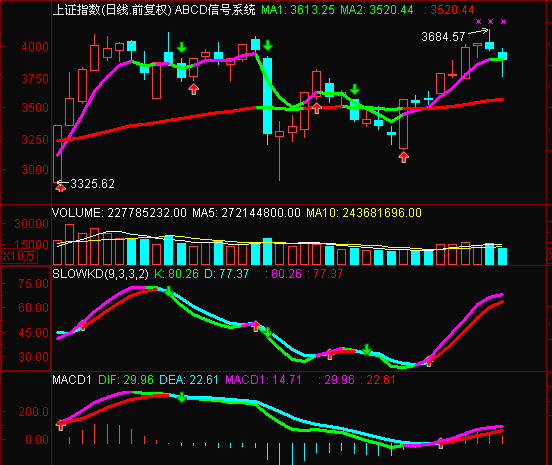This screenshot has height=465, width=552.
Task: Click the green down arrow on the SLOWKD peak
Action: [x=169, y=291]
